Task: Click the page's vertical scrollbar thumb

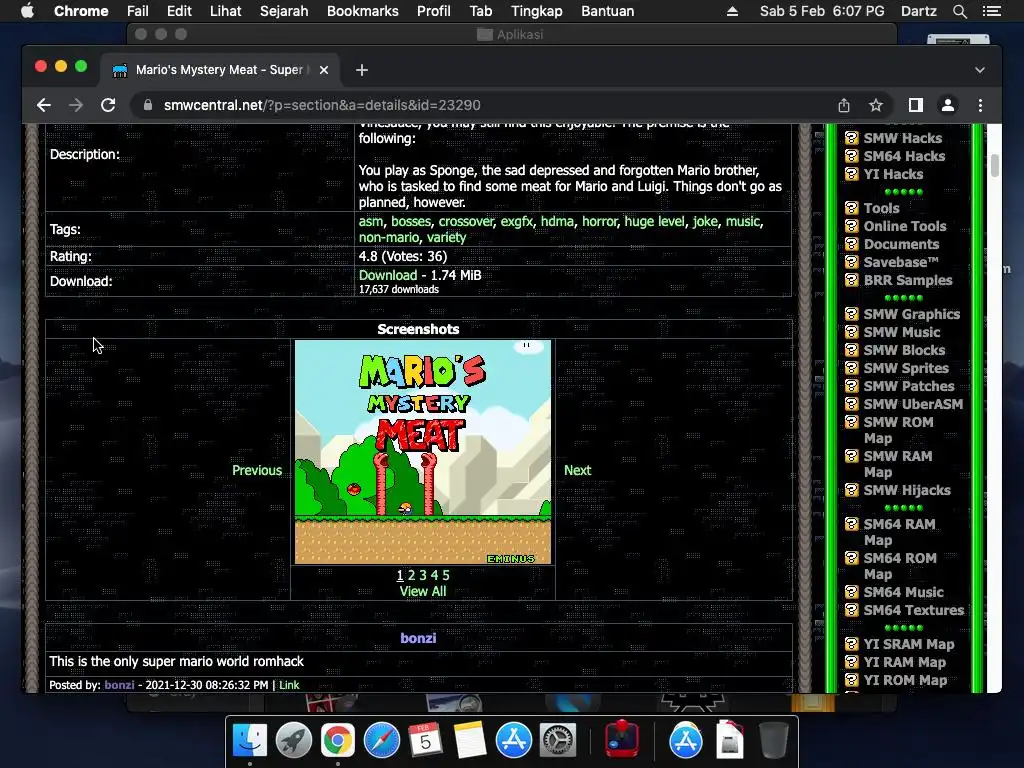Action: coord(995,165)
